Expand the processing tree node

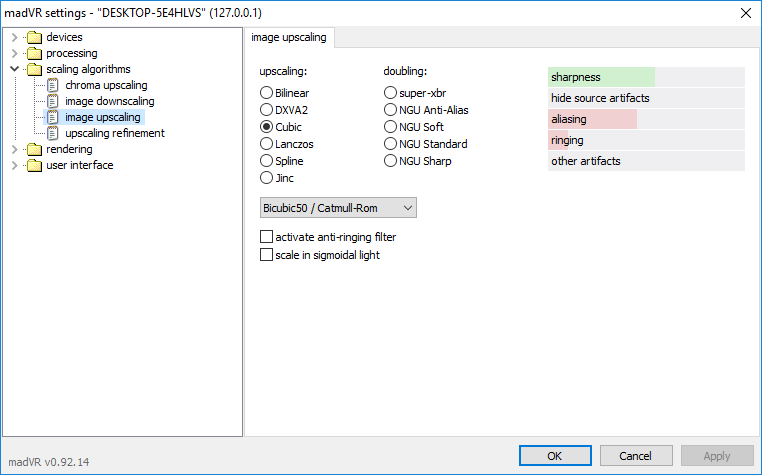[x=15, y=53]
